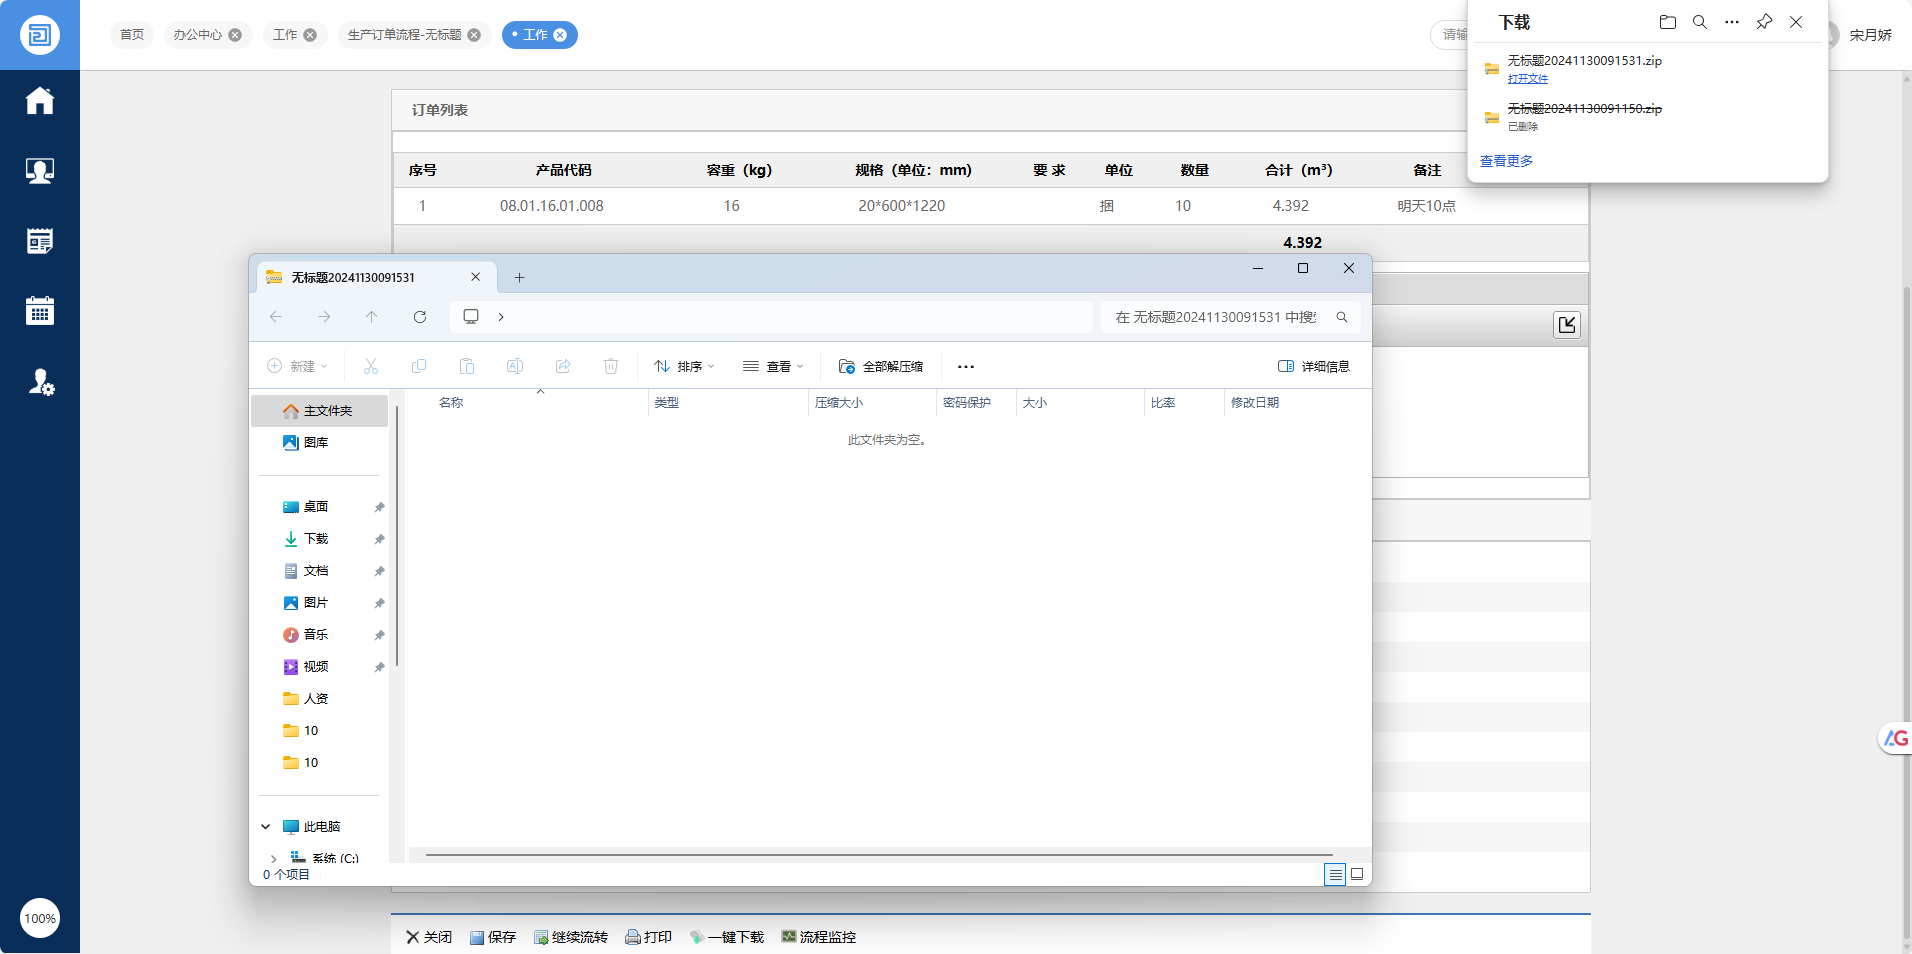Click 全部解压缩 to extract all files
Viewport: 1912px width, 954px height.
click(x=881, y=366)
